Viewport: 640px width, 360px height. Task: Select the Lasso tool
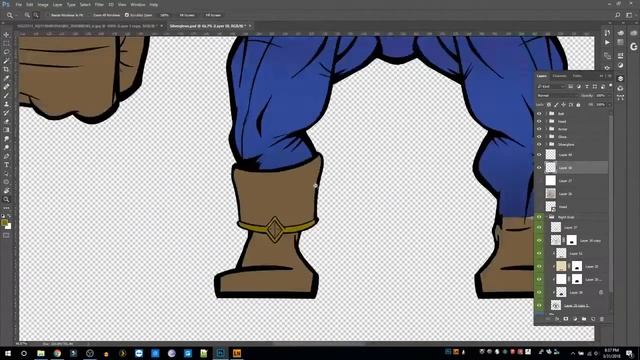6,52
